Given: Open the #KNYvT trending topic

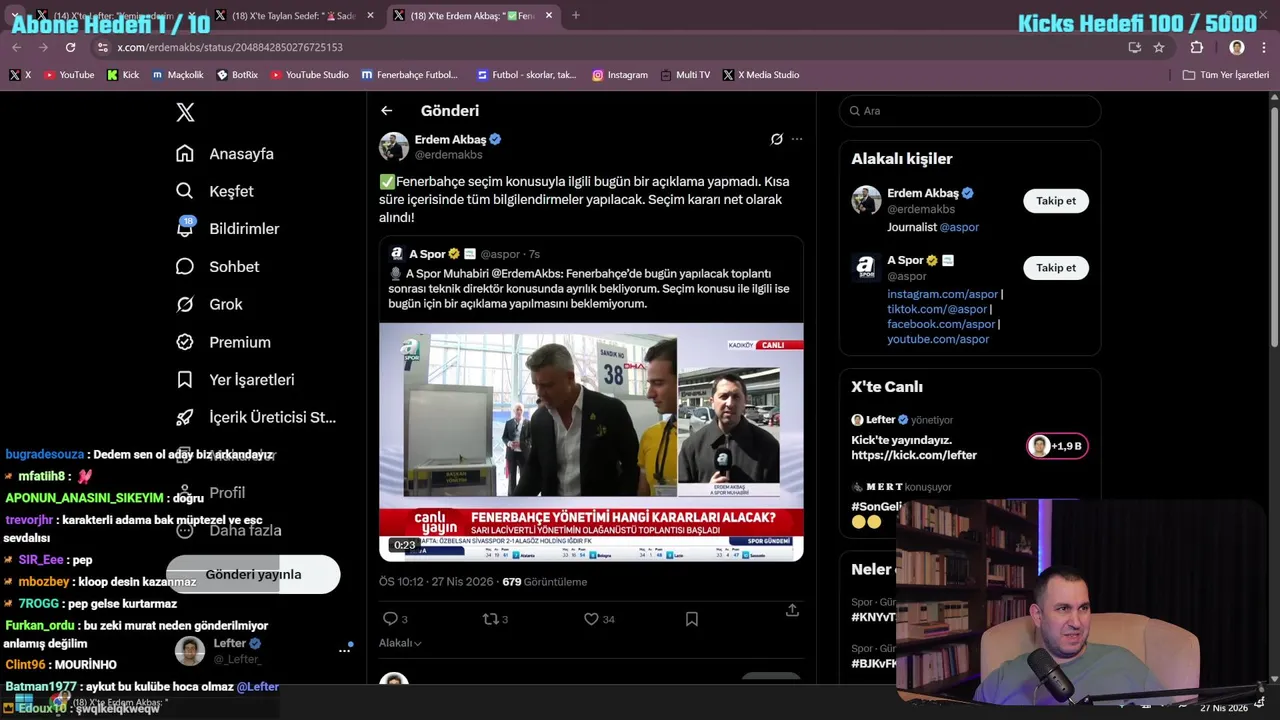Looking at the screenshot, I should point(874,617).
